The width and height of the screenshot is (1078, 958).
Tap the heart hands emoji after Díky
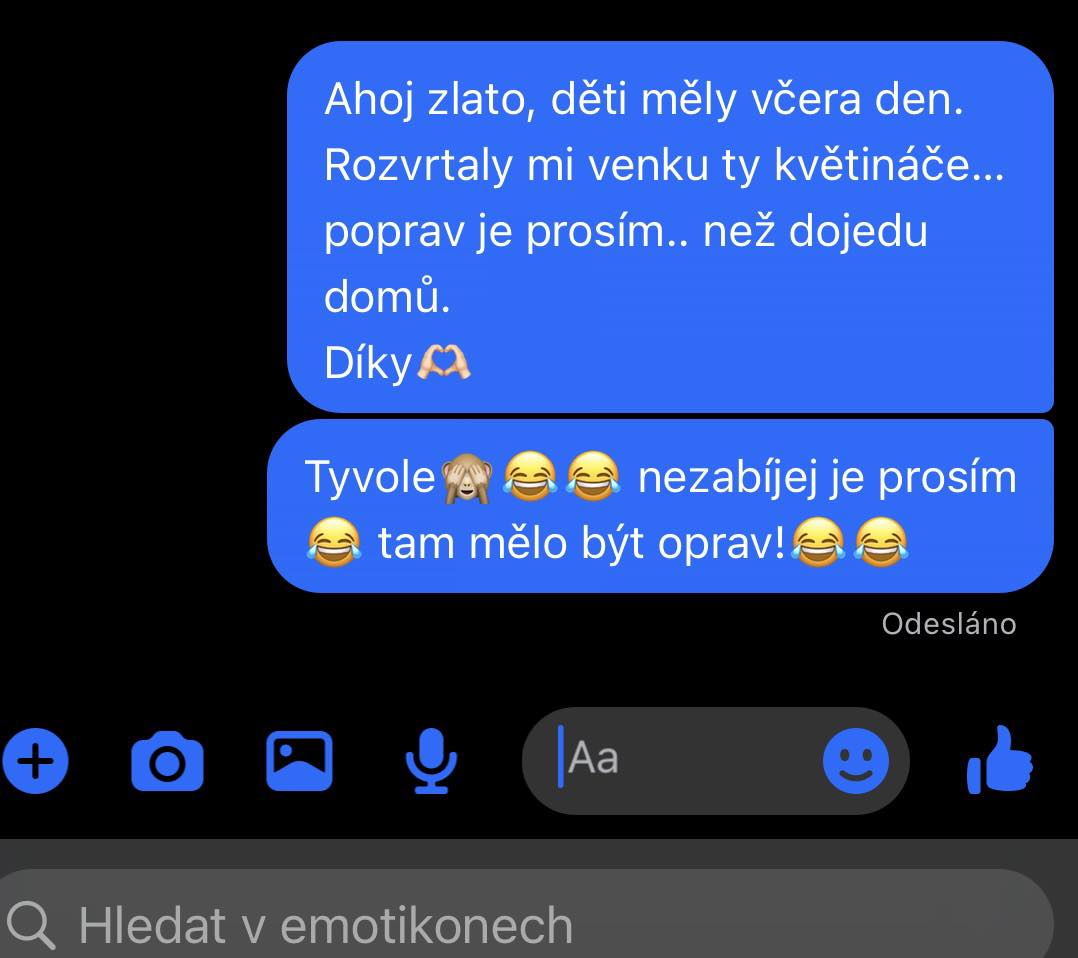coord(444,362)
